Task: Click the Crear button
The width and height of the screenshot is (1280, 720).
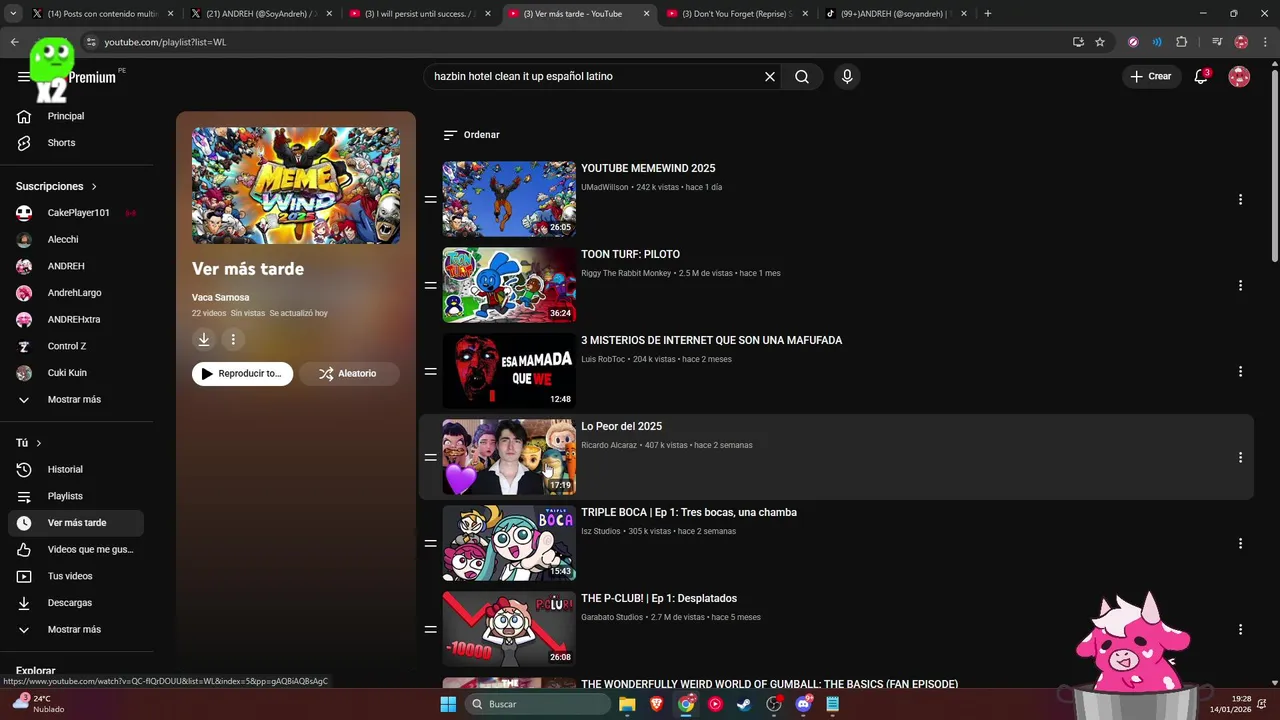Action: coord(1151,77)
